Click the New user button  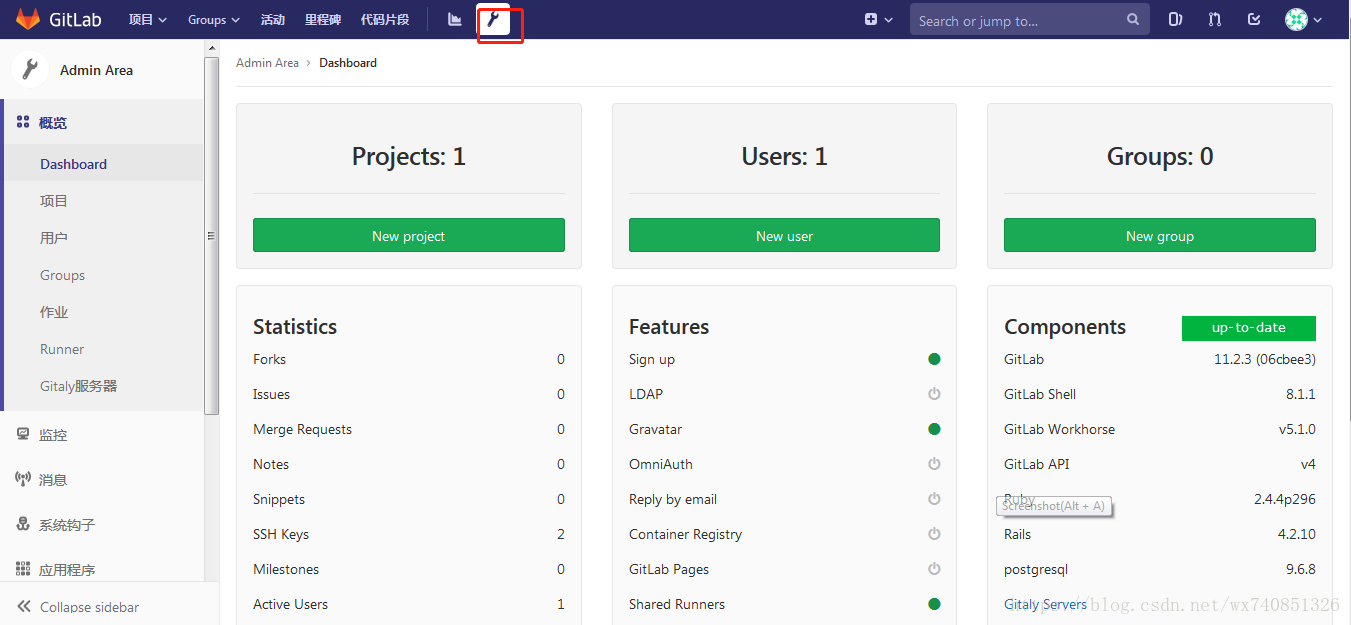pyautogui.click(x=784, y=235)
